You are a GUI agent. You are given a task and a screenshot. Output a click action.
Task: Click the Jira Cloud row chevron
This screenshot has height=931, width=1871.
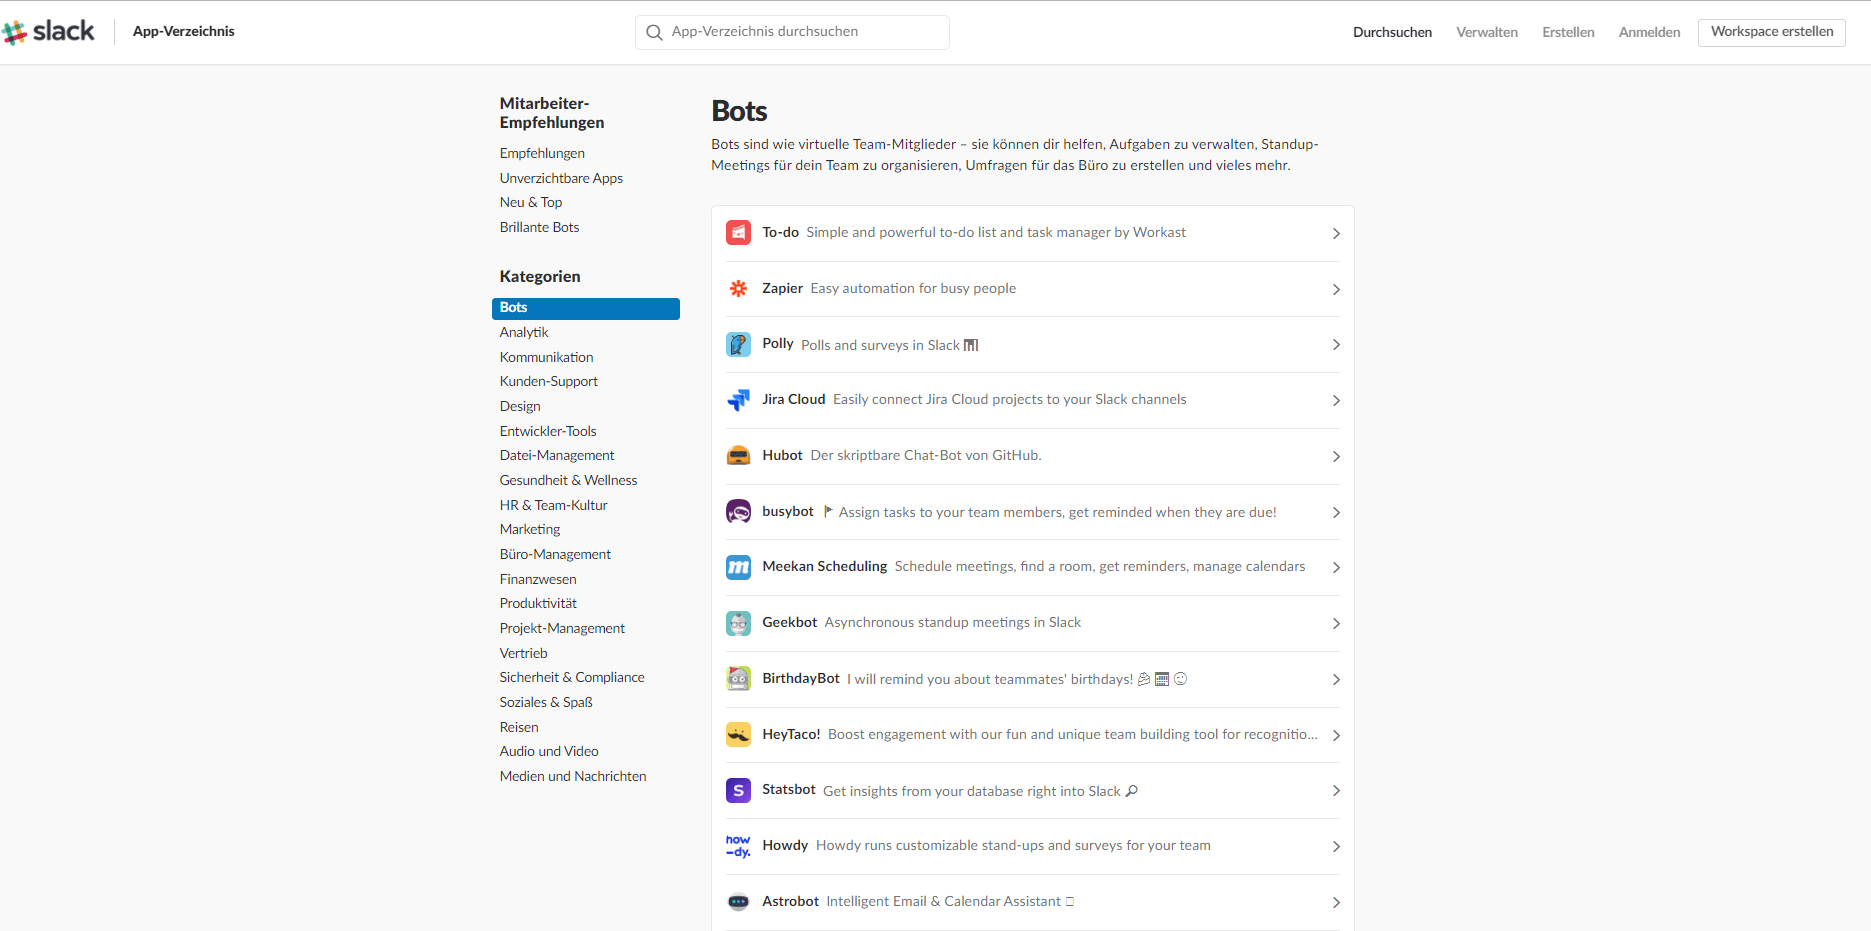pyautogui.click(x=1336, y=400)
